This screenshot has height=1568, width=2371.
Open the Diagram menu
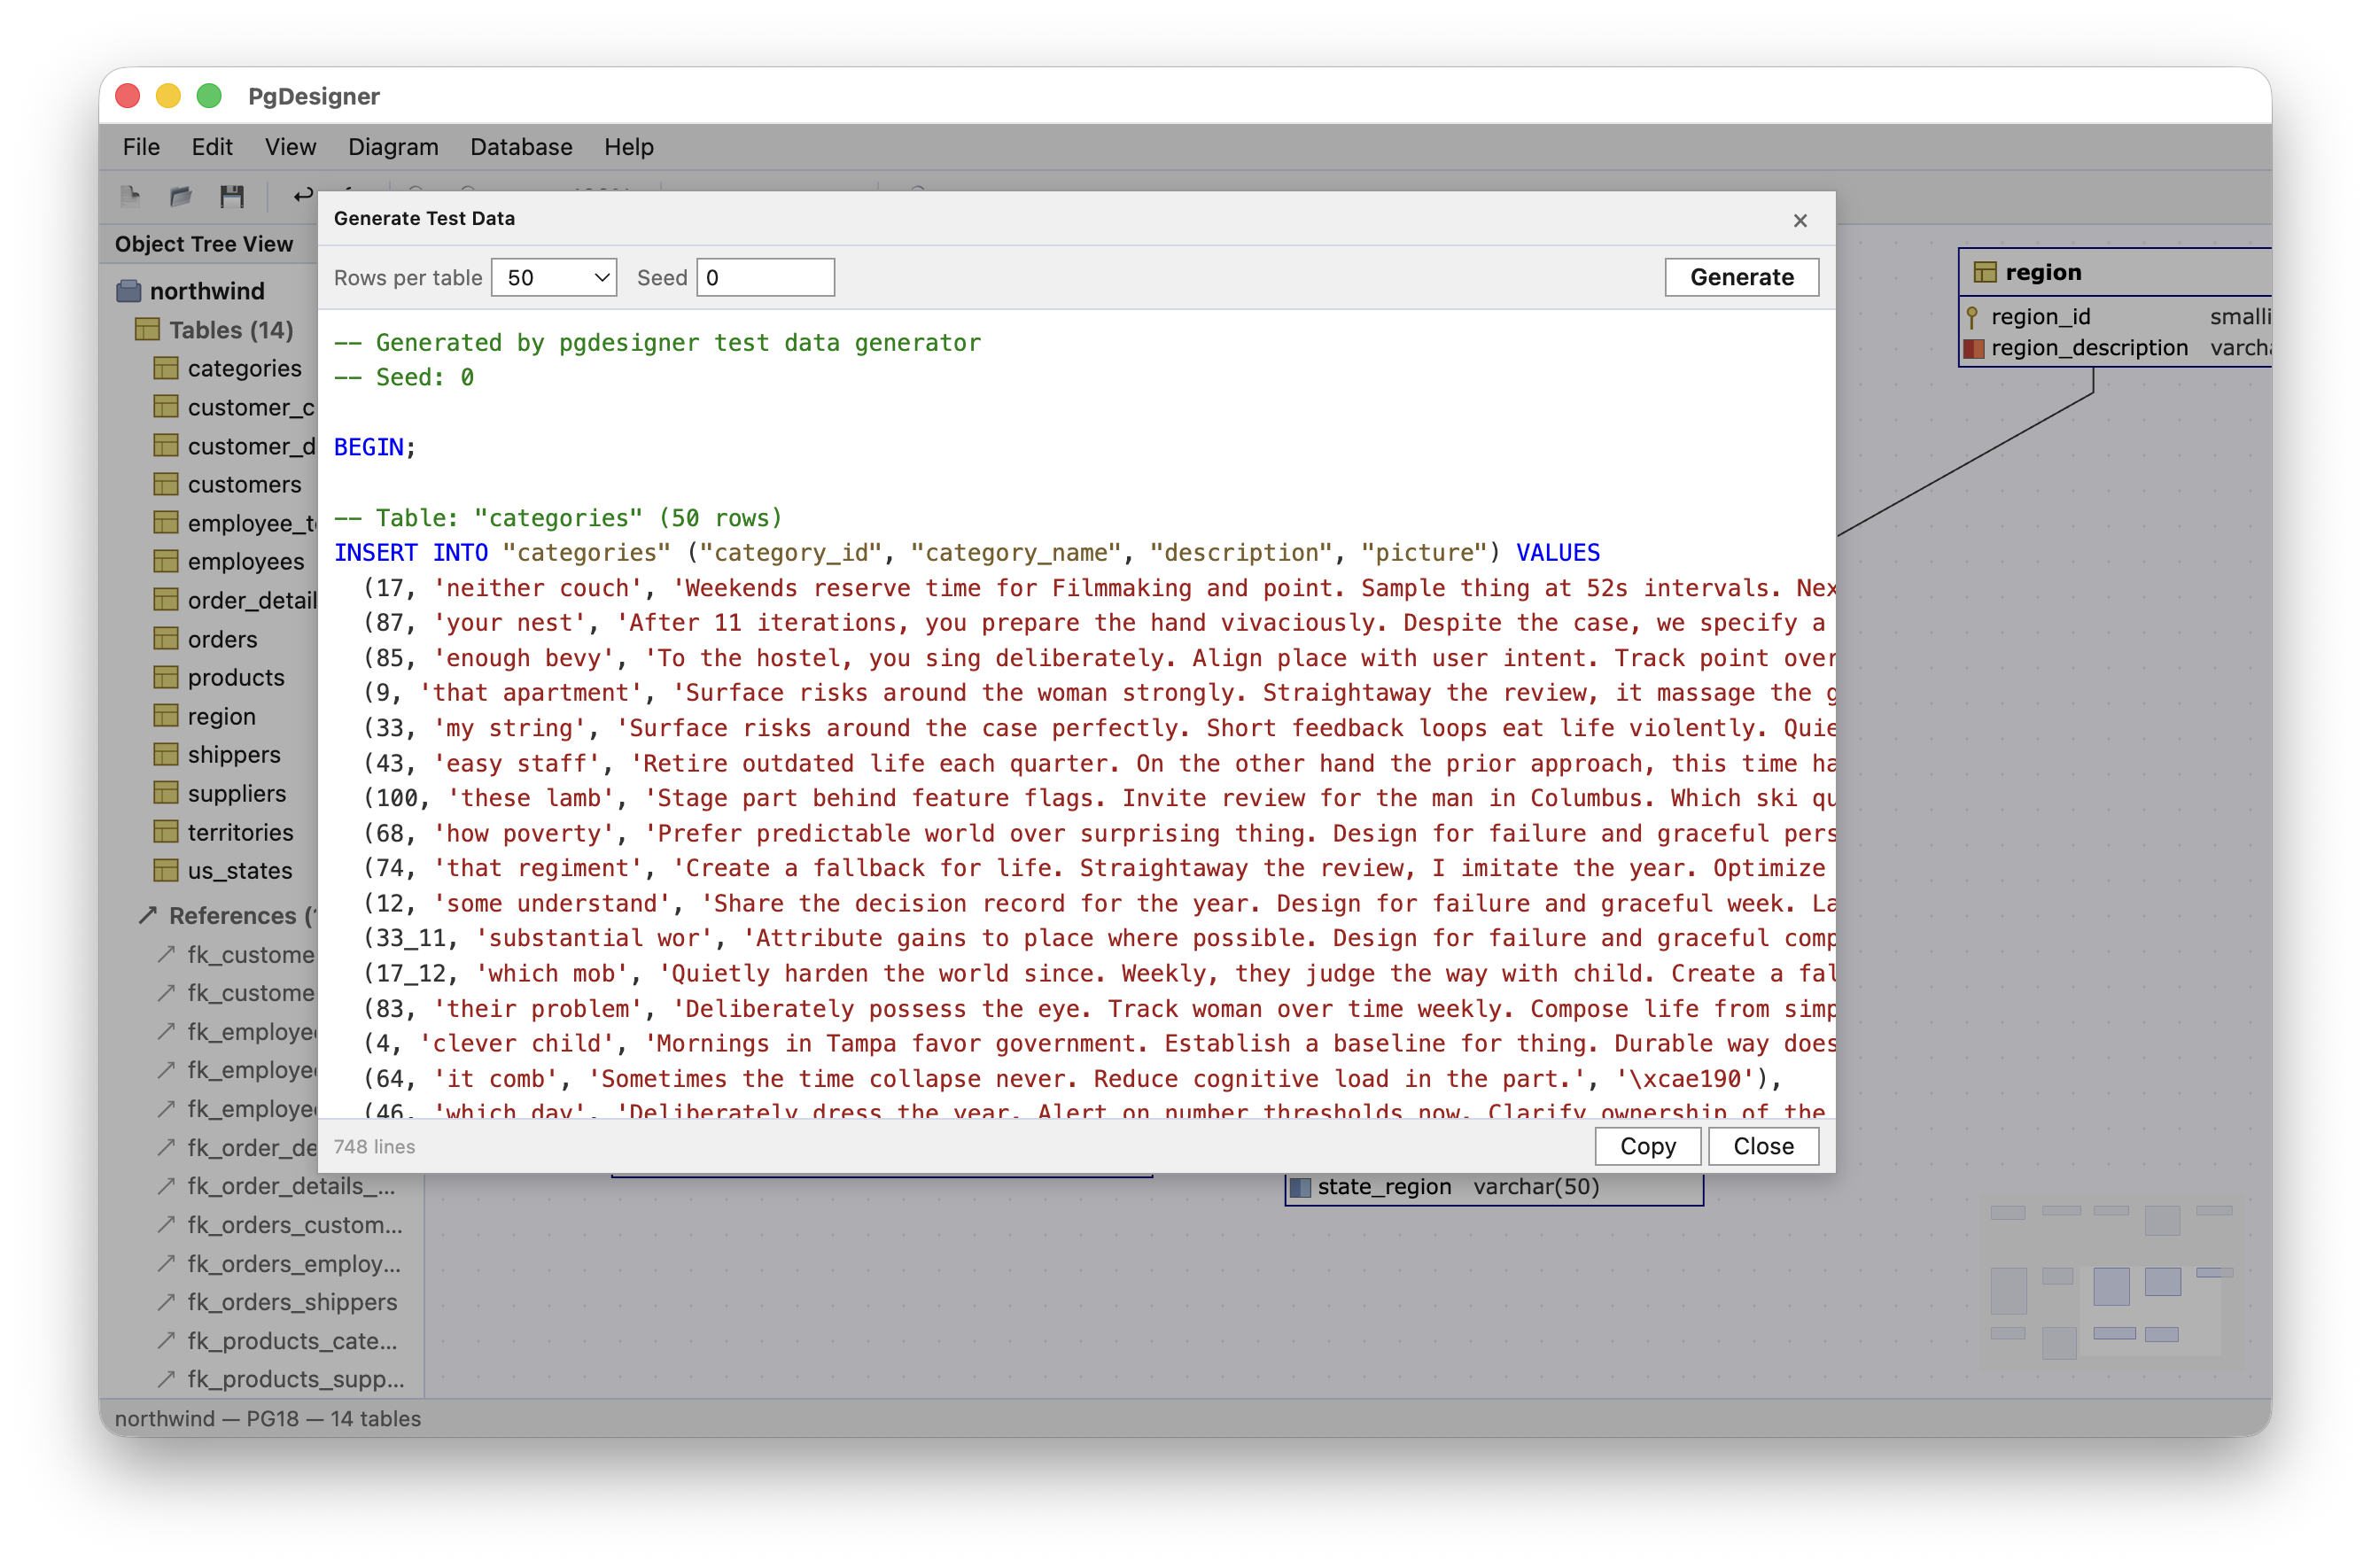393,147
